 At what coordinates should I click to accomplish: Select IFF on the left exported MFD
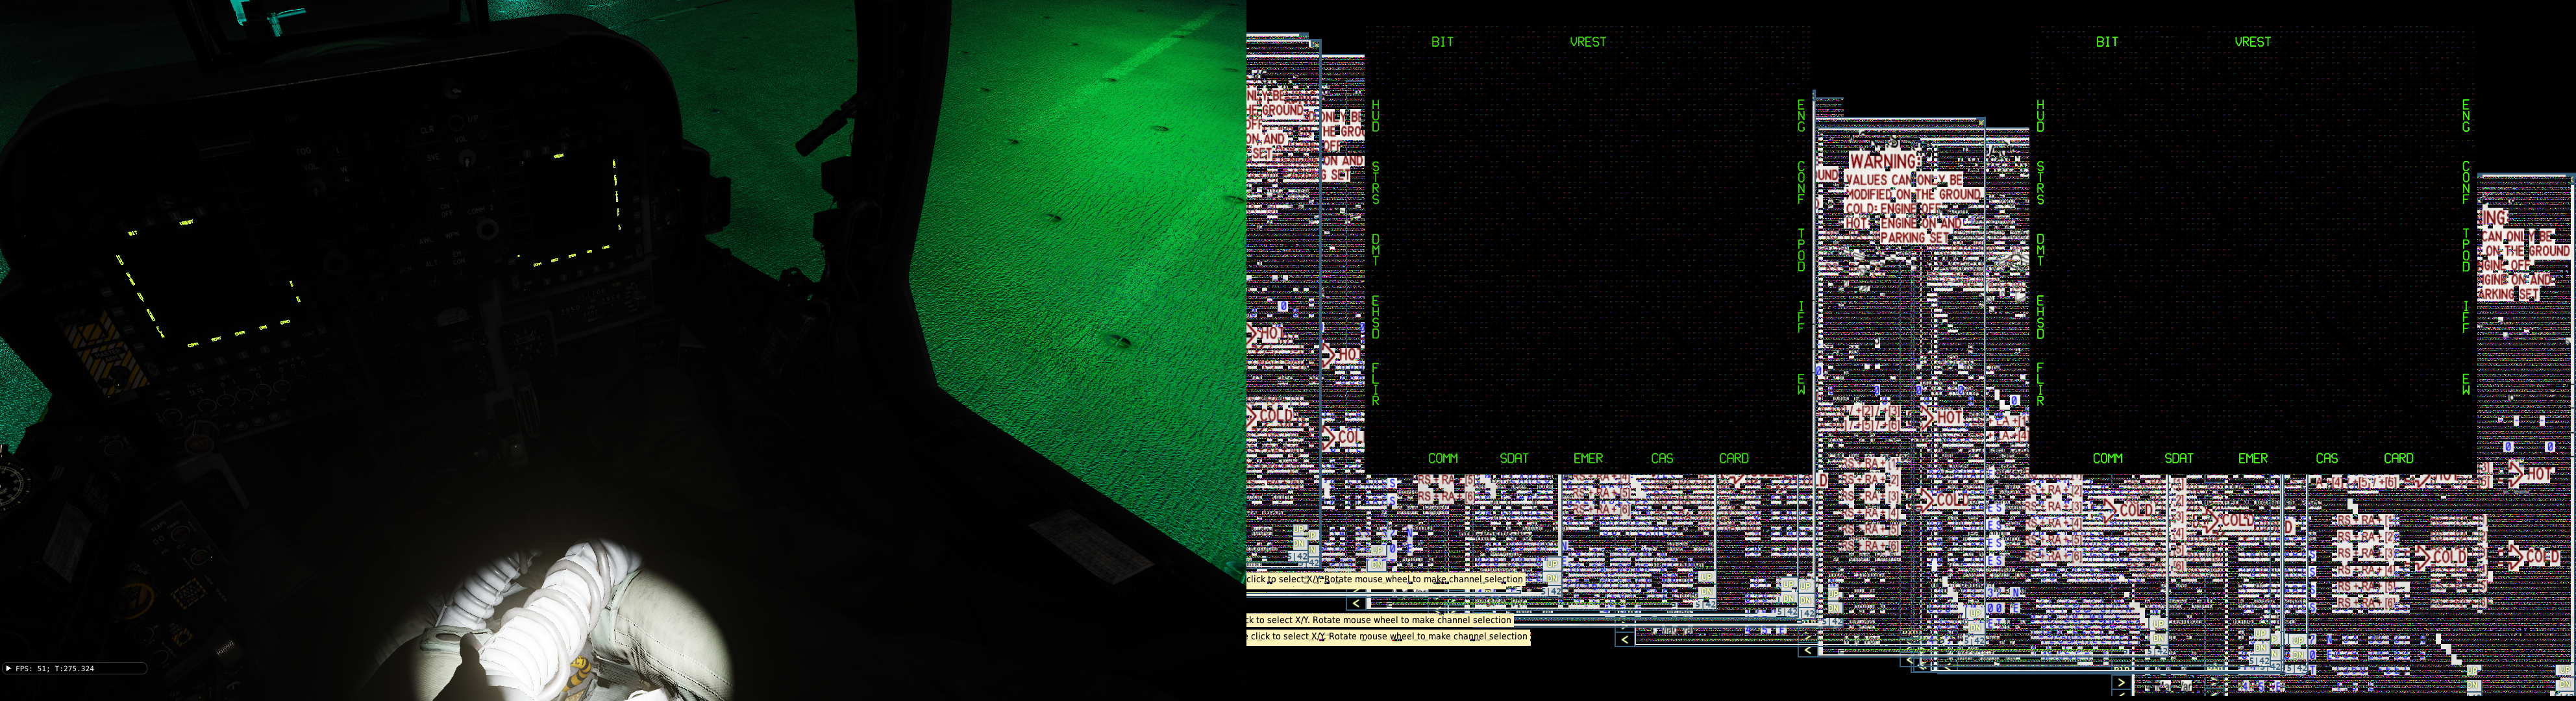point(1801,317)
